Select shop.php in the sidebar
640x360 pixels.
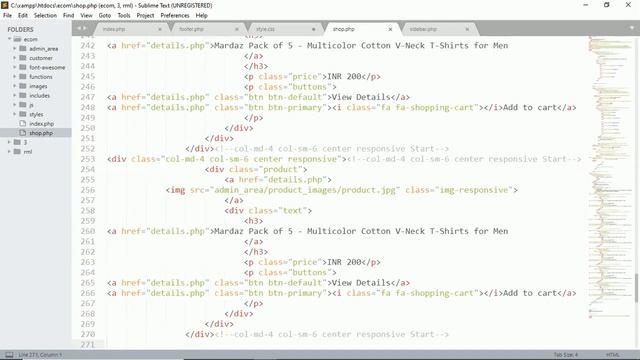coord(36,133)
